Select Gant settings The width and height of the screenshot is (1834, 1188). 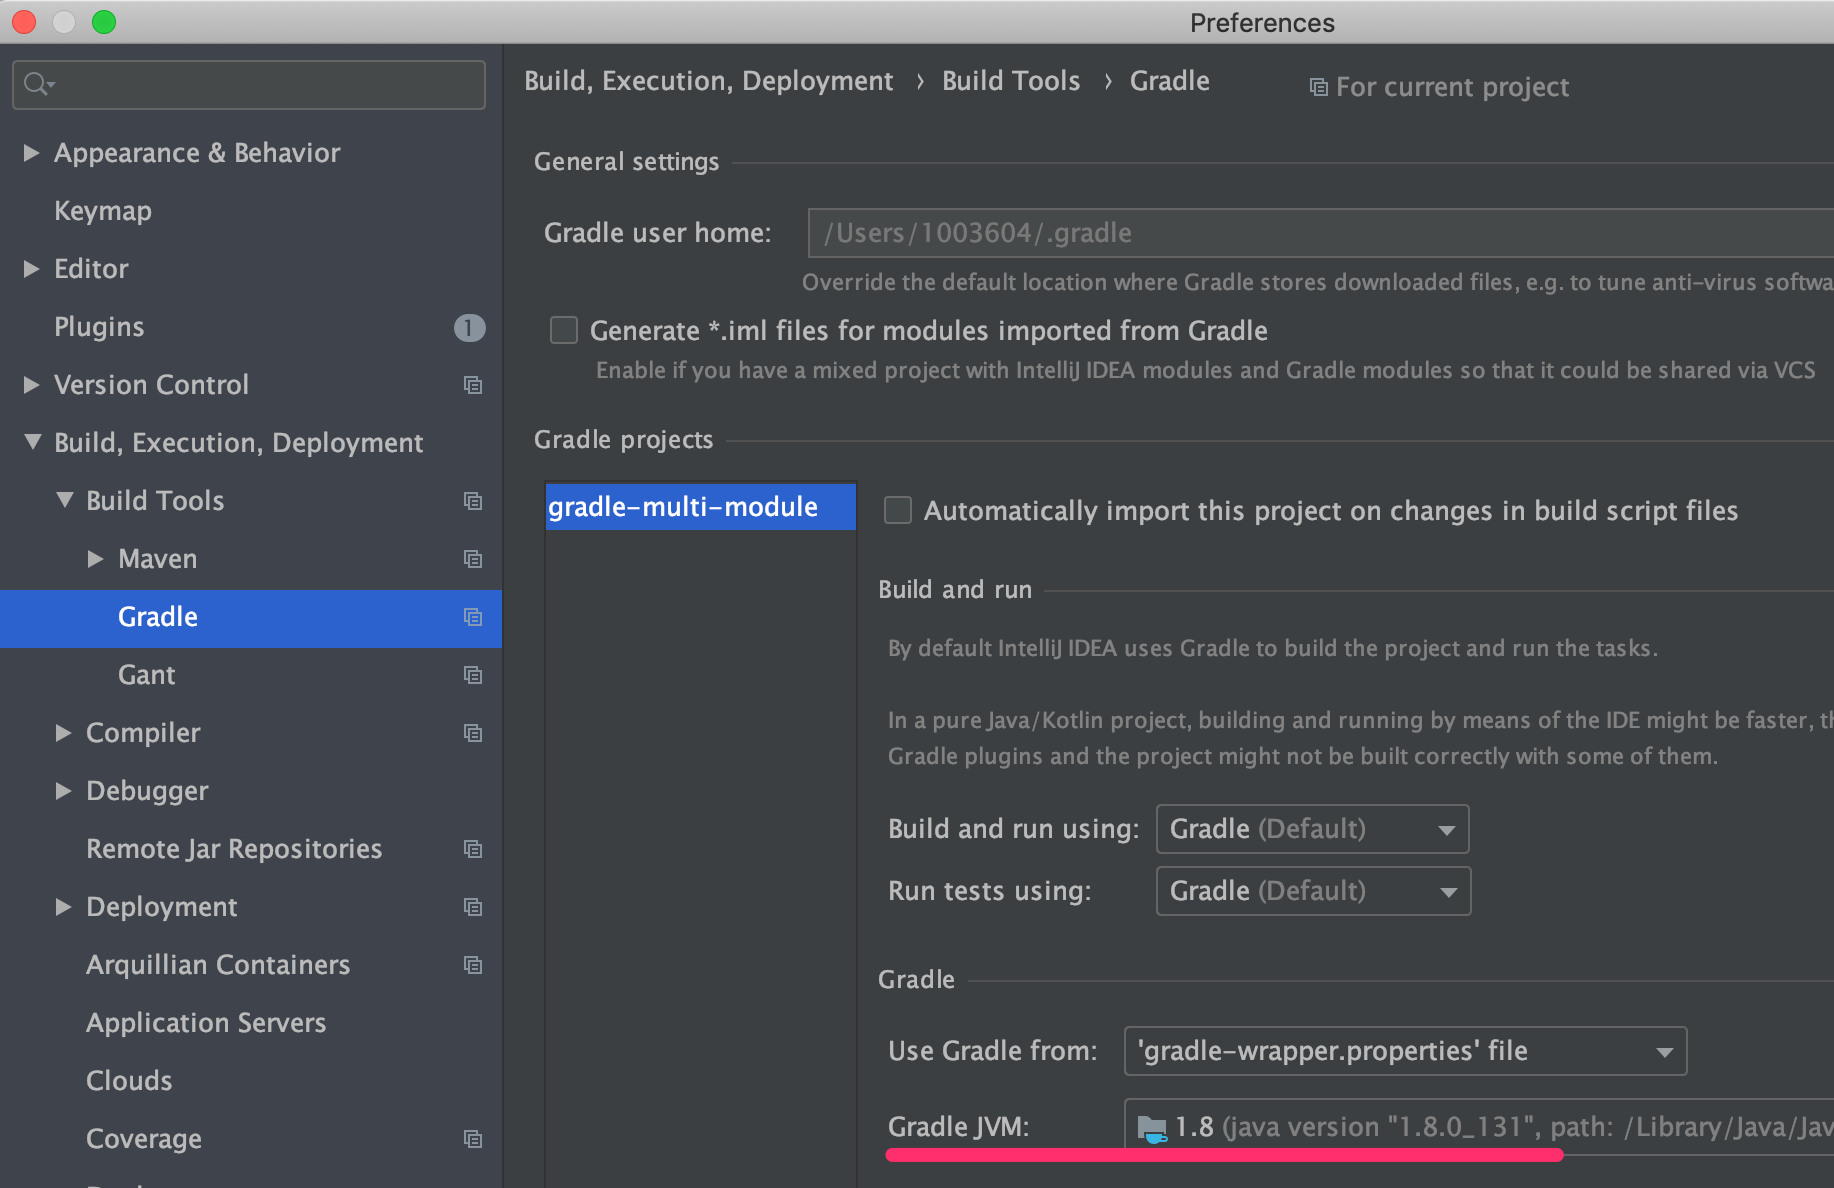147,675
